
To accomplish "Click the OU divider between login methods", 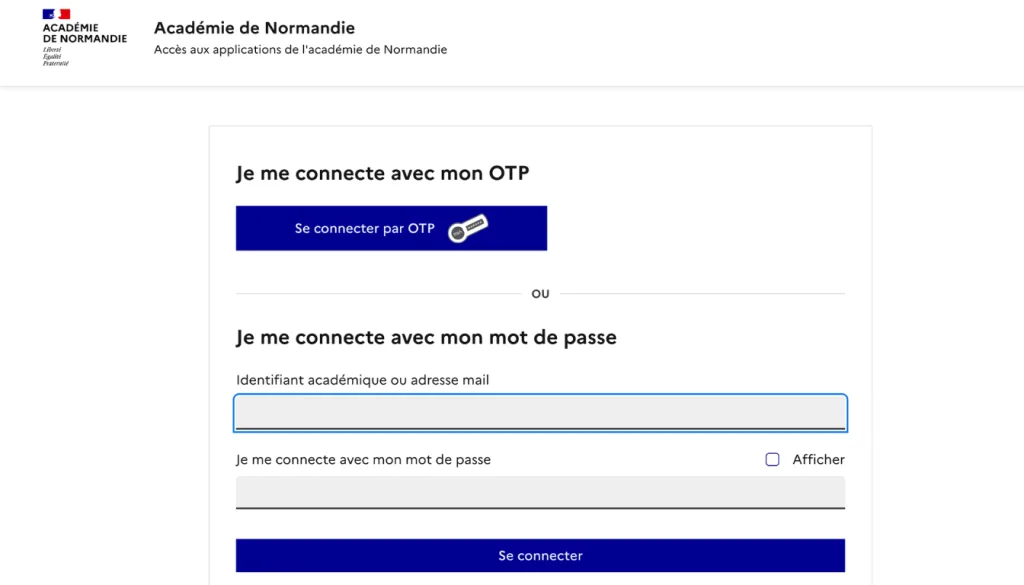I will (x=540, y=293).
